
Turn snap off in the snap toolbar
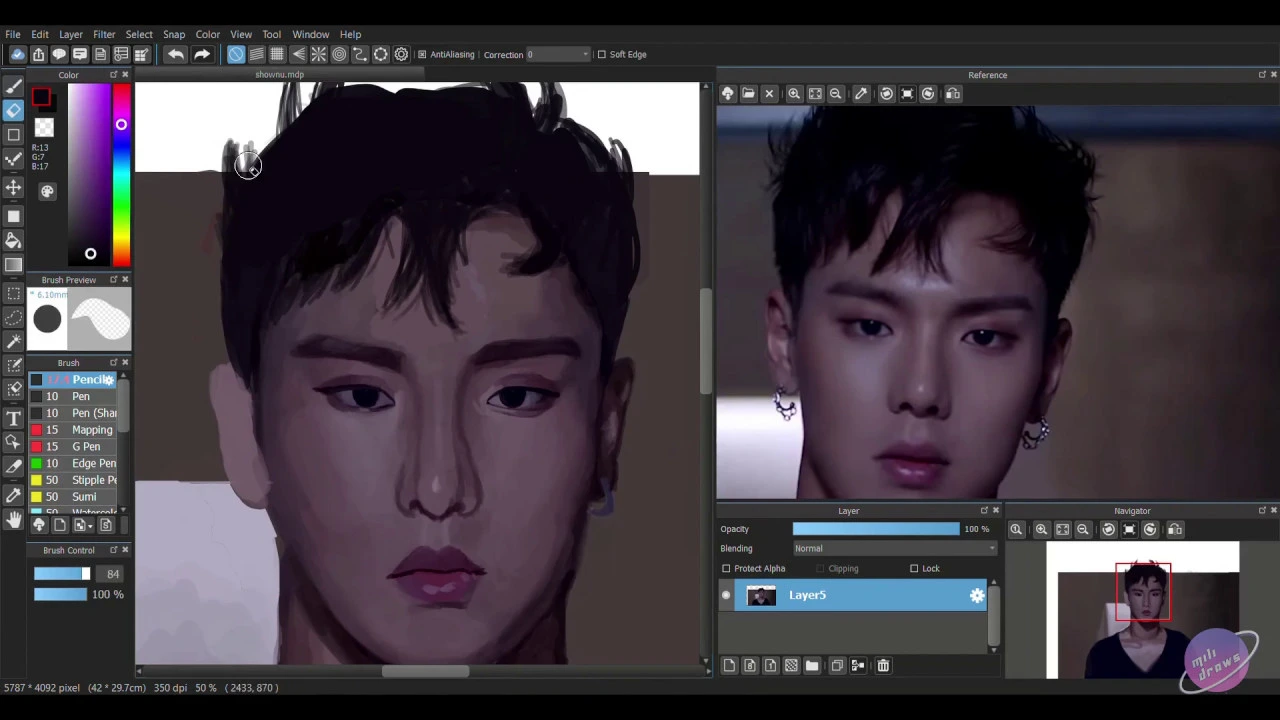[x=236, y=54]
